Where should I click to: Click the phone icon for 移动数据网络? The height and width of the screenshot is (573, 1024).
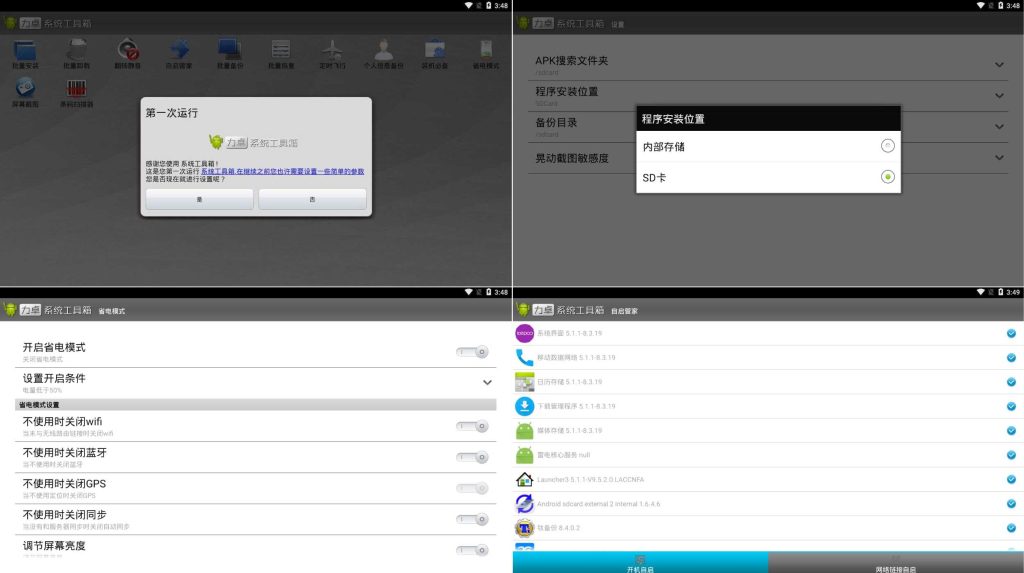tap(524, 357)
